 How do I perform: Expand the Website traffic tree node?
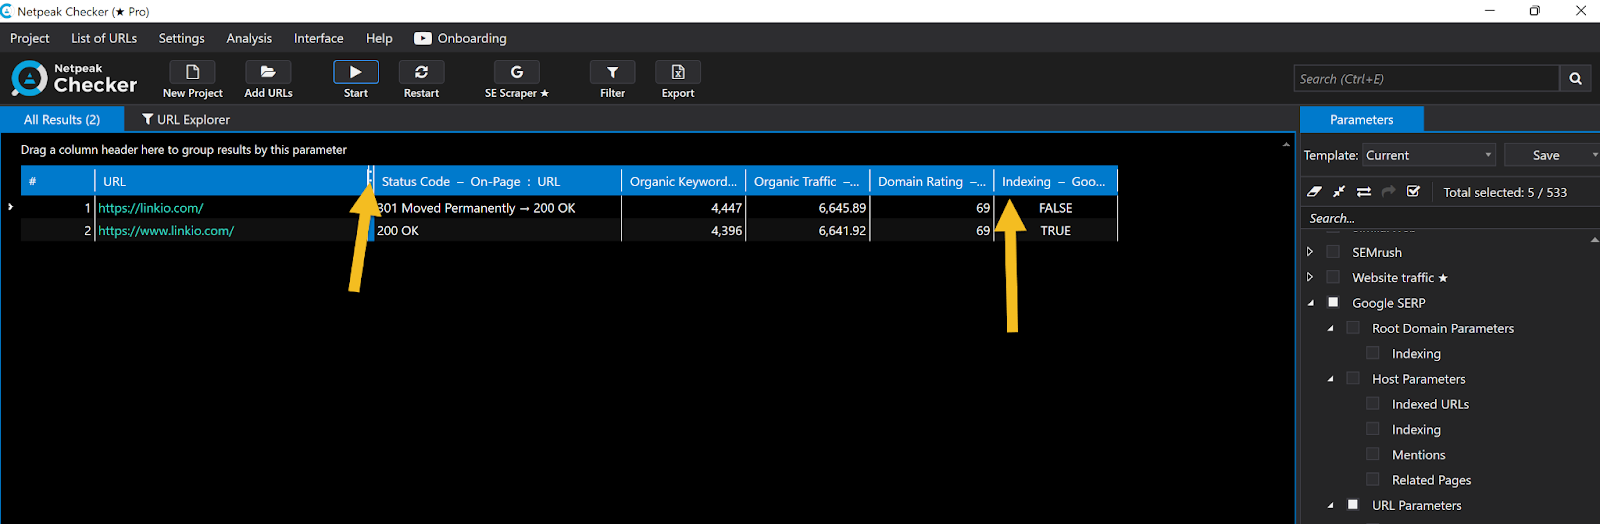(x=1310, y=277)
